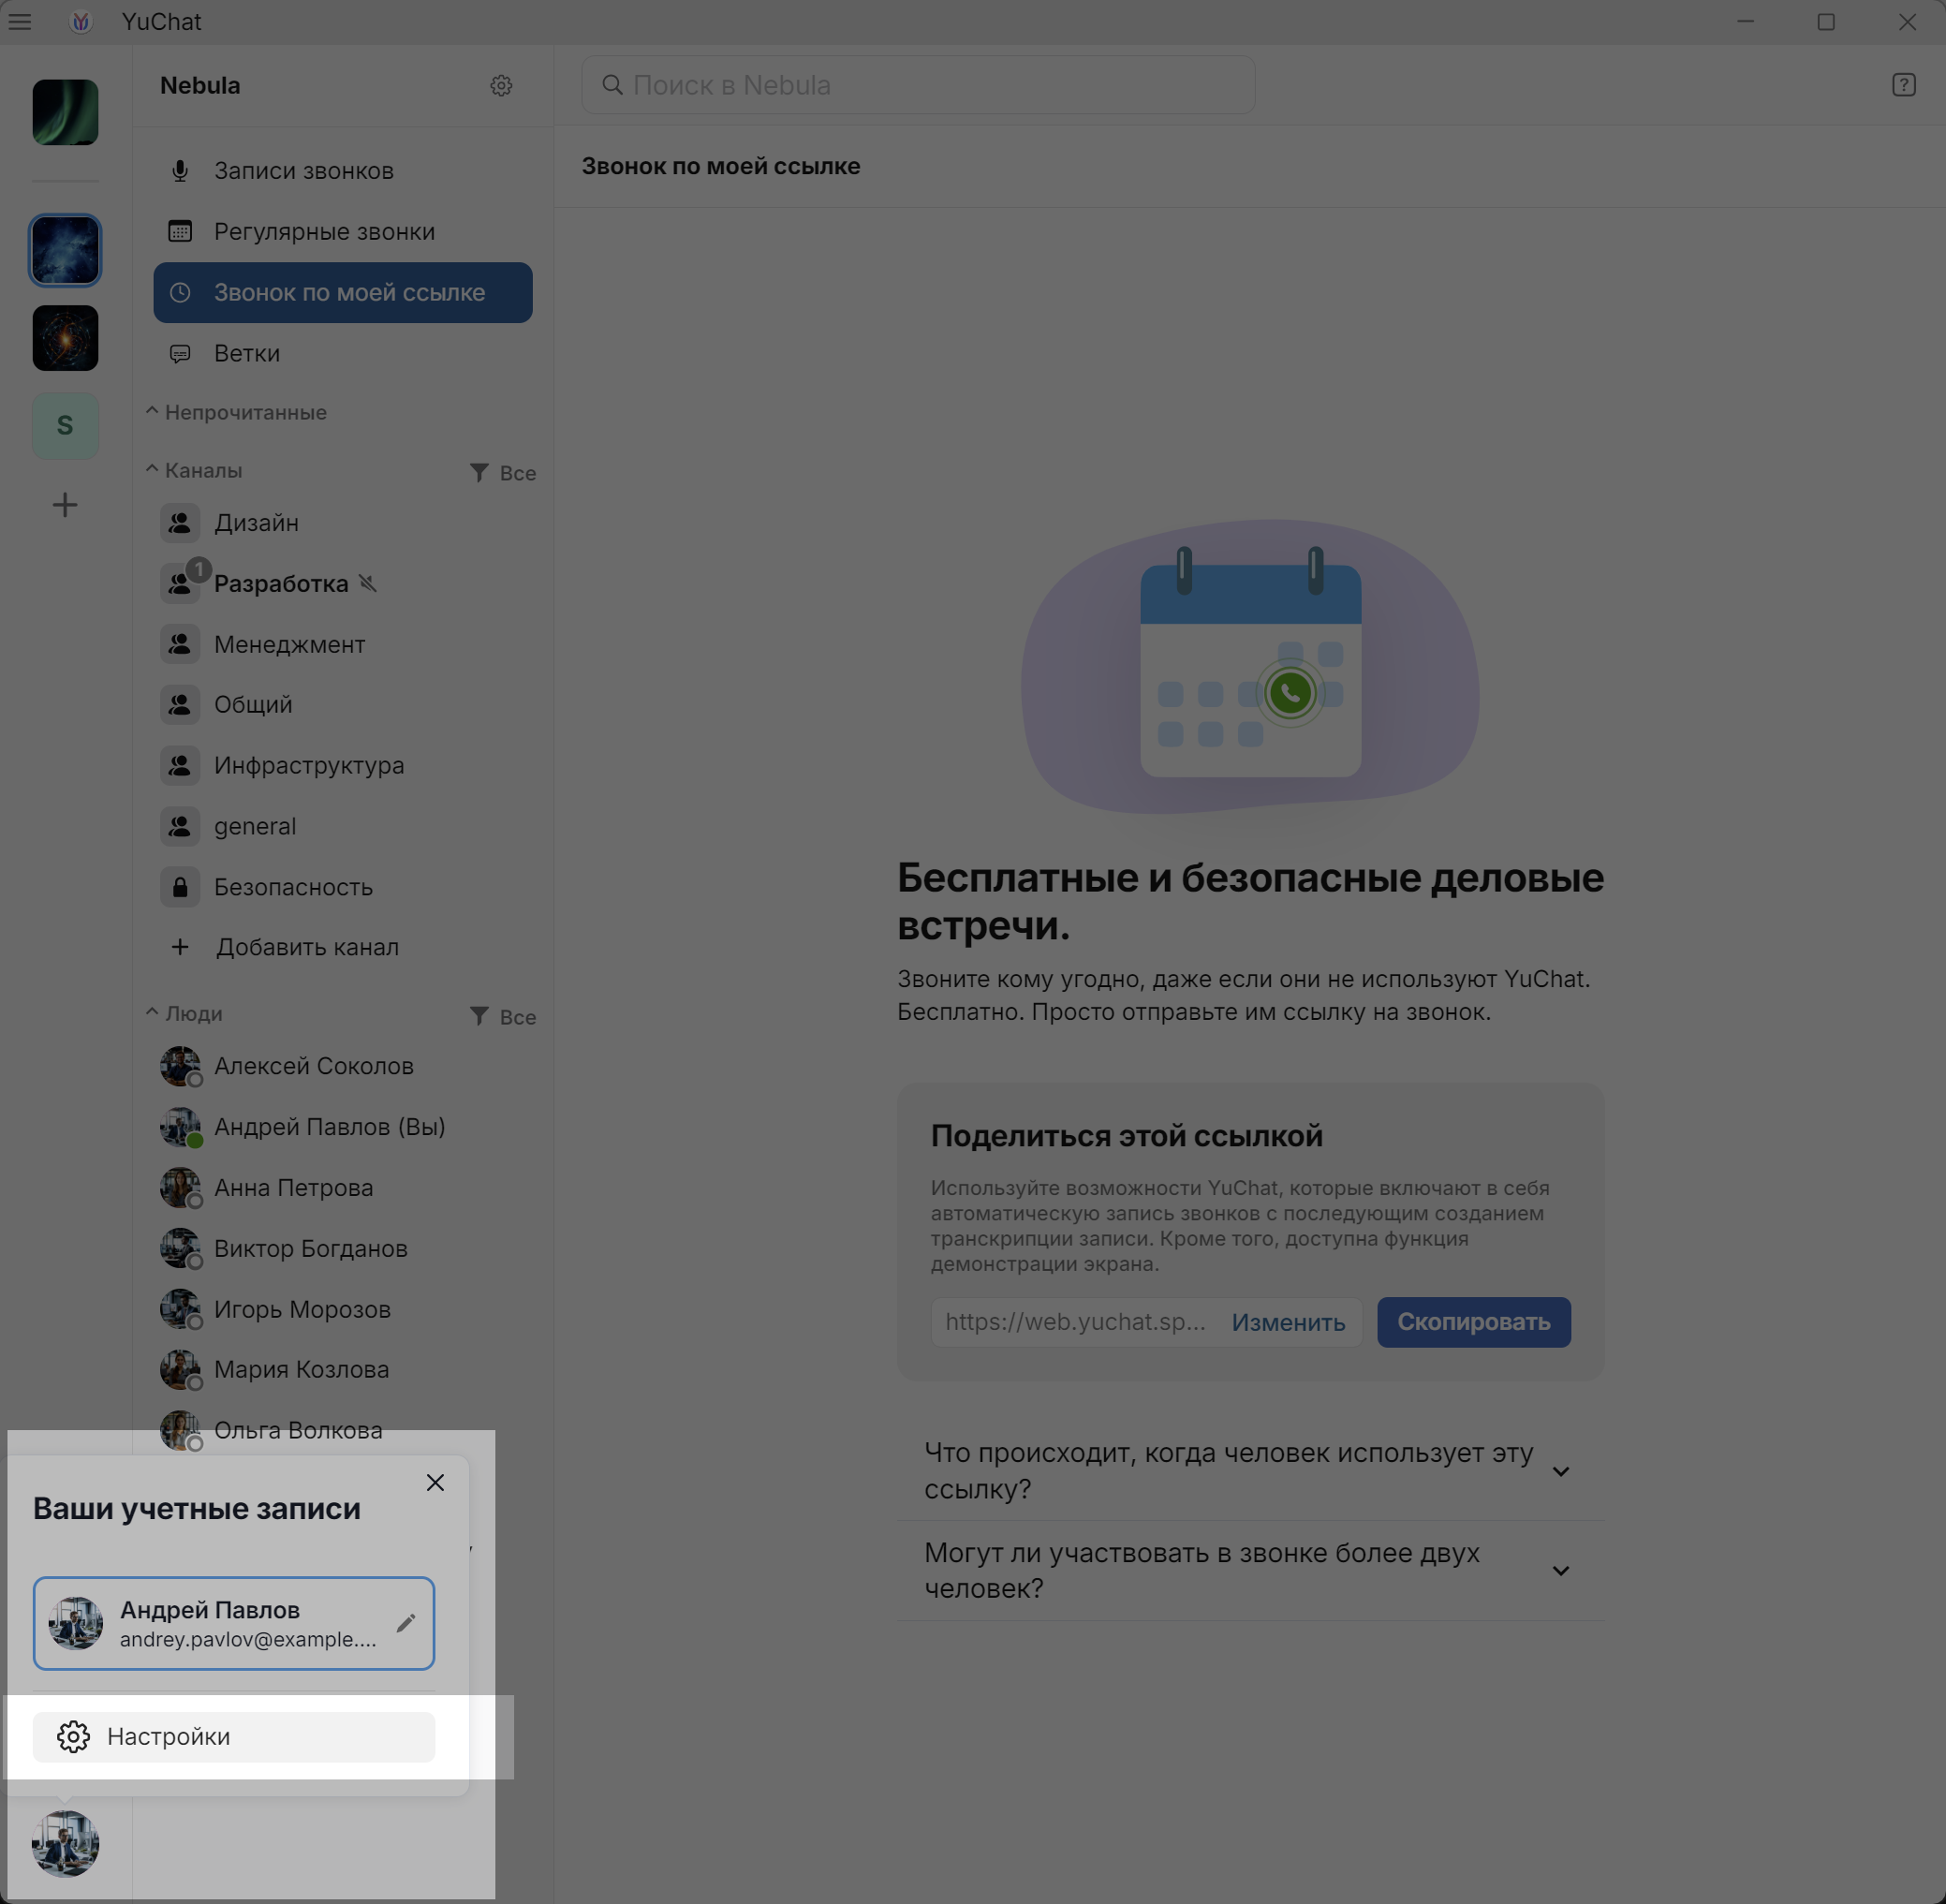Click Добавить канал
The image size is (1946, 1904).
point(342,948)
